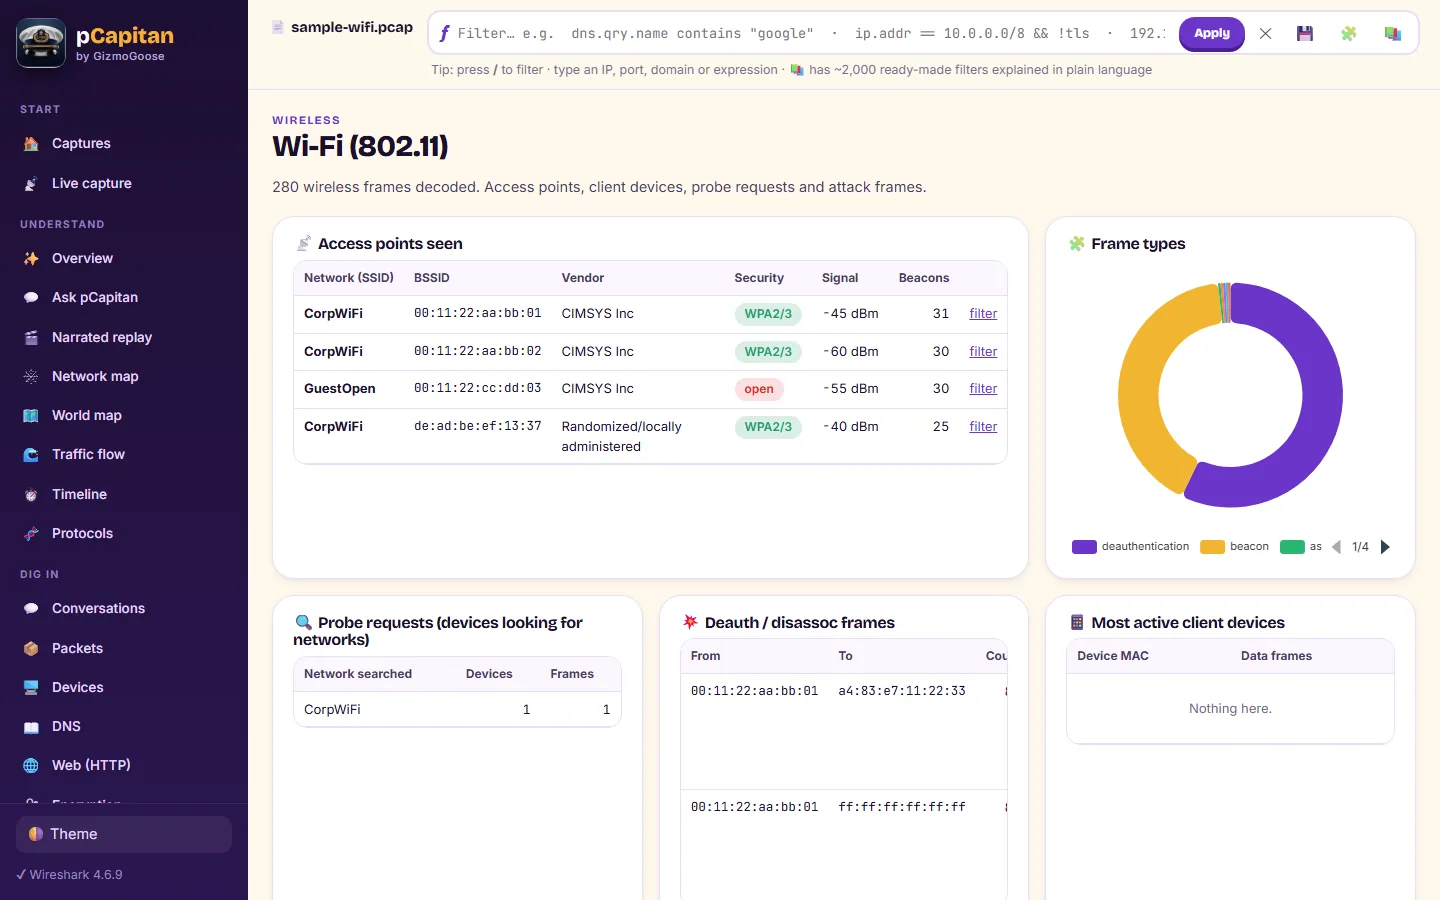Click the Conversations speech bubble icon
Viewport: 1440px width, 900px height.
pos(31,609)
